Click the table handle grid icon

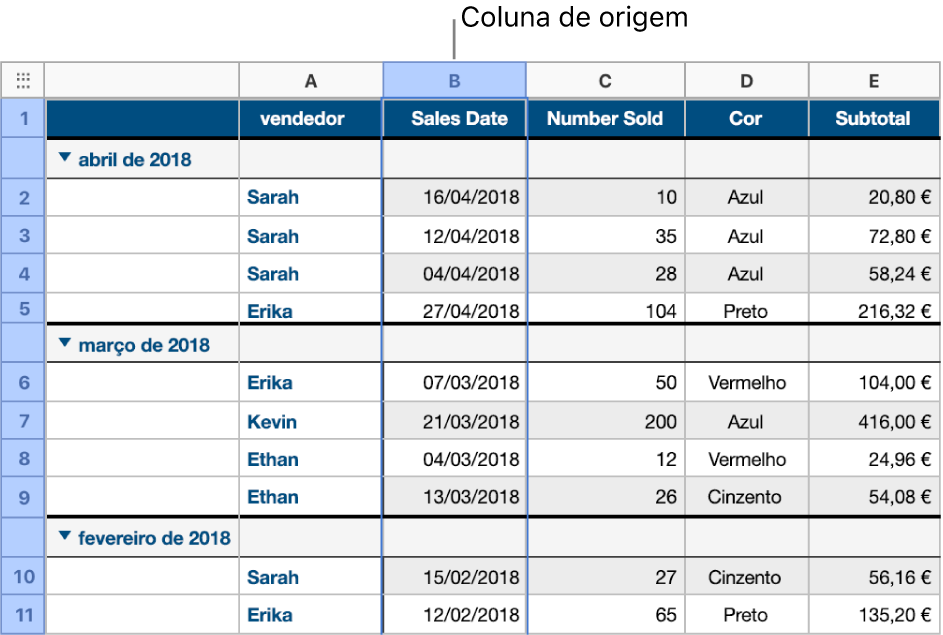(22, 80)
